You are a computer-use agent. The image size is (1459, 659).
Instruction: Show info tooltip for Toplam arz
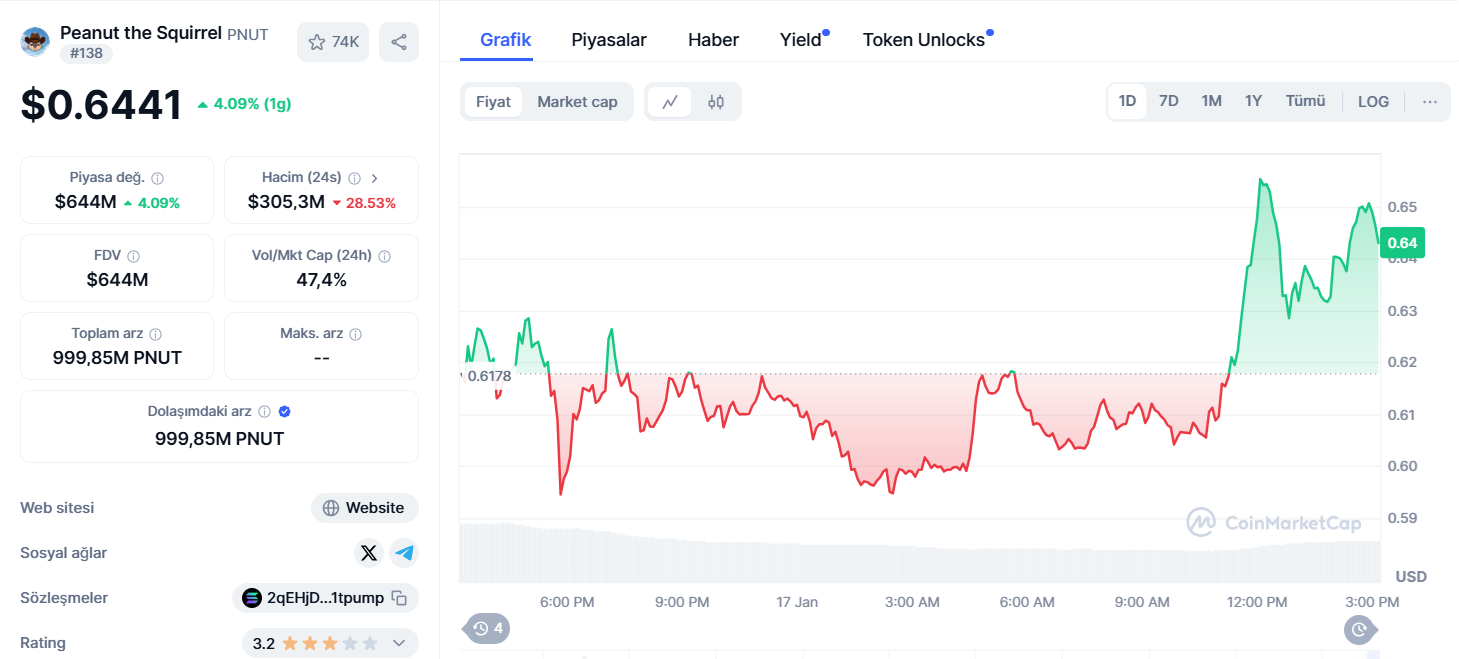coord(156,334)
